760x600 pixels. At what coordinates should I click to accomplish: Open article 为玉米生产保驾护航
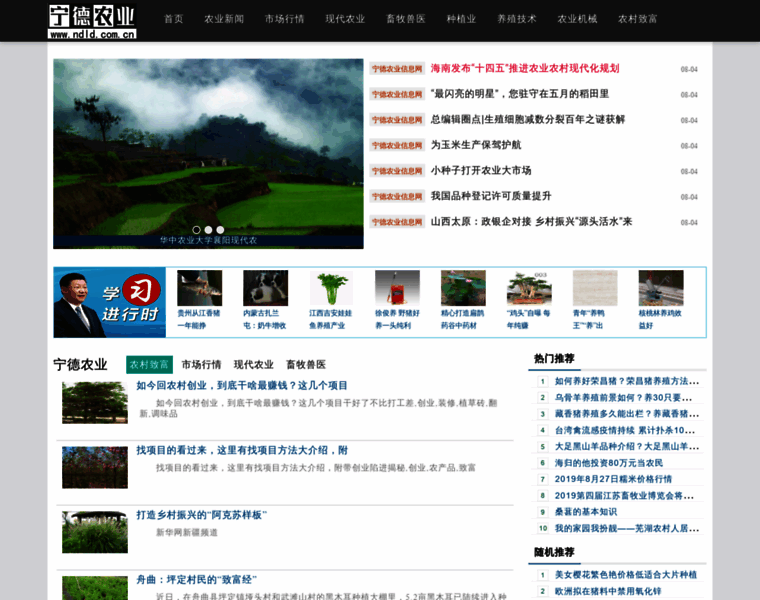(x=476, y=145)
